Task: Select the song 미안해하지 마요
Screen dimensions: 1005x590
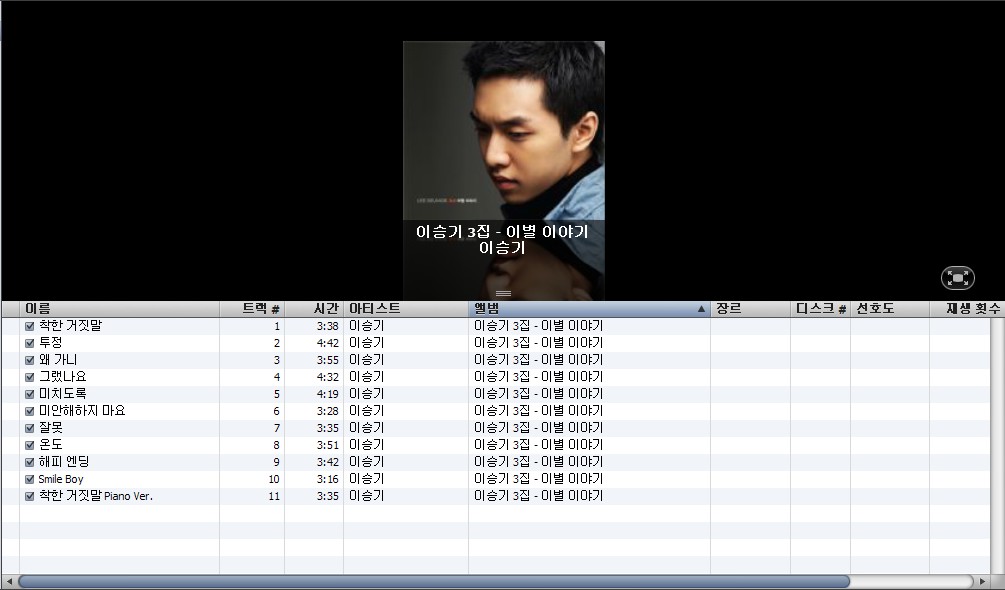Action: 82,411
